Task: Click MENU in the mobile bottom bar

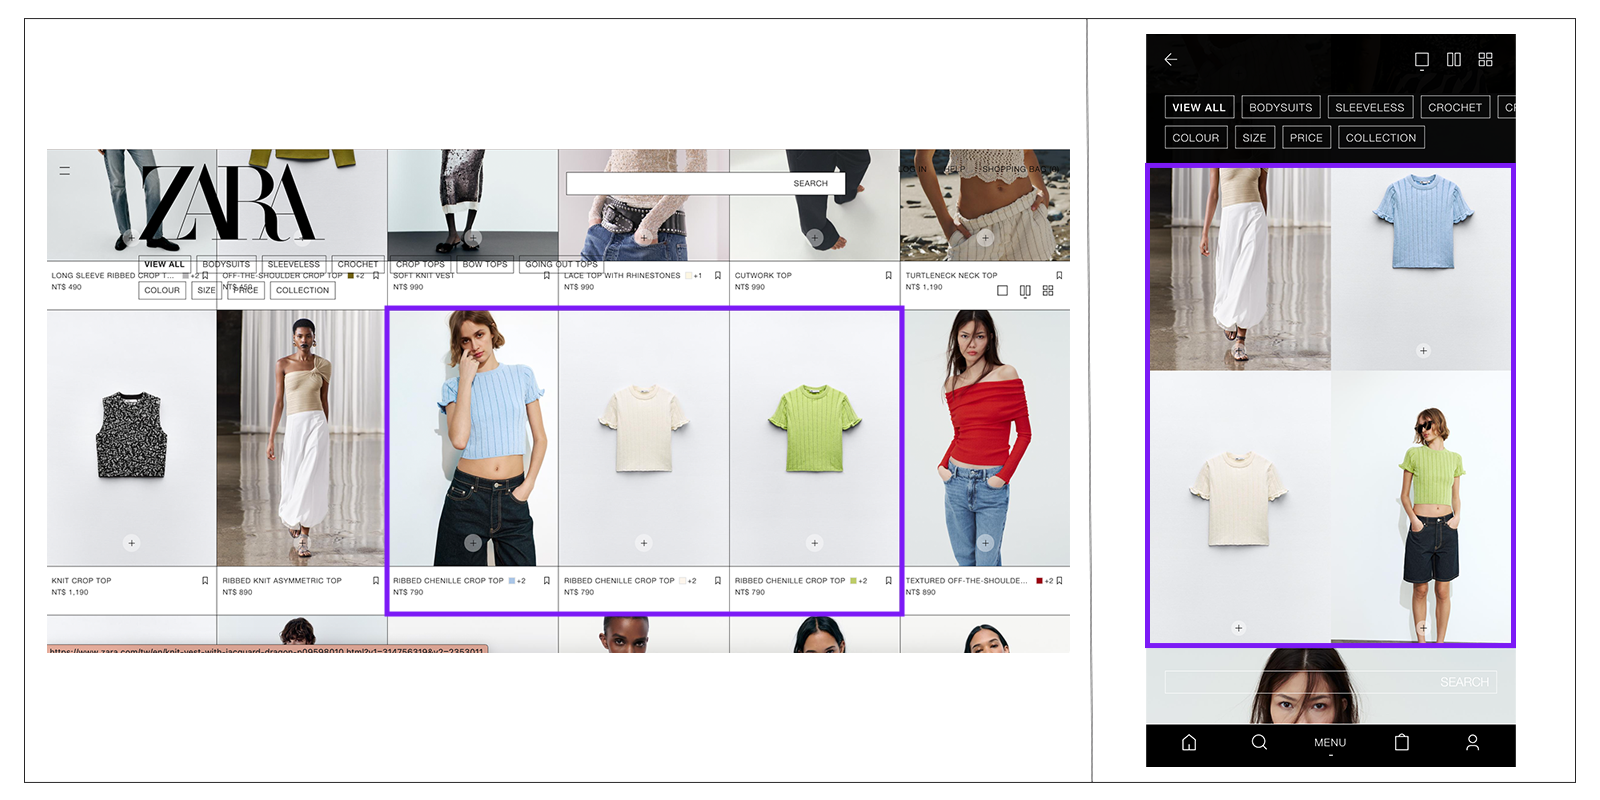Action: [1330, 743]
